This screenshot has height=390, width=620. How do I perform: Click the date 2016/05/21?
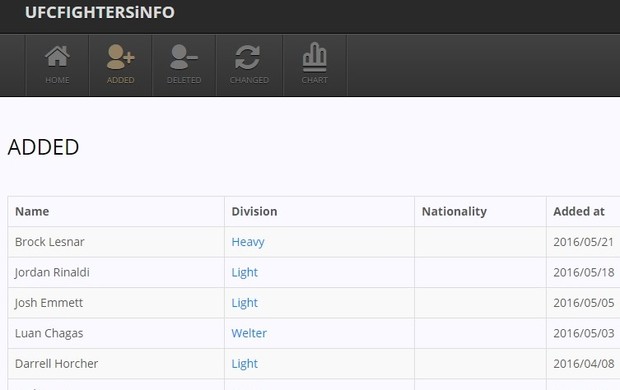point(584,242)
